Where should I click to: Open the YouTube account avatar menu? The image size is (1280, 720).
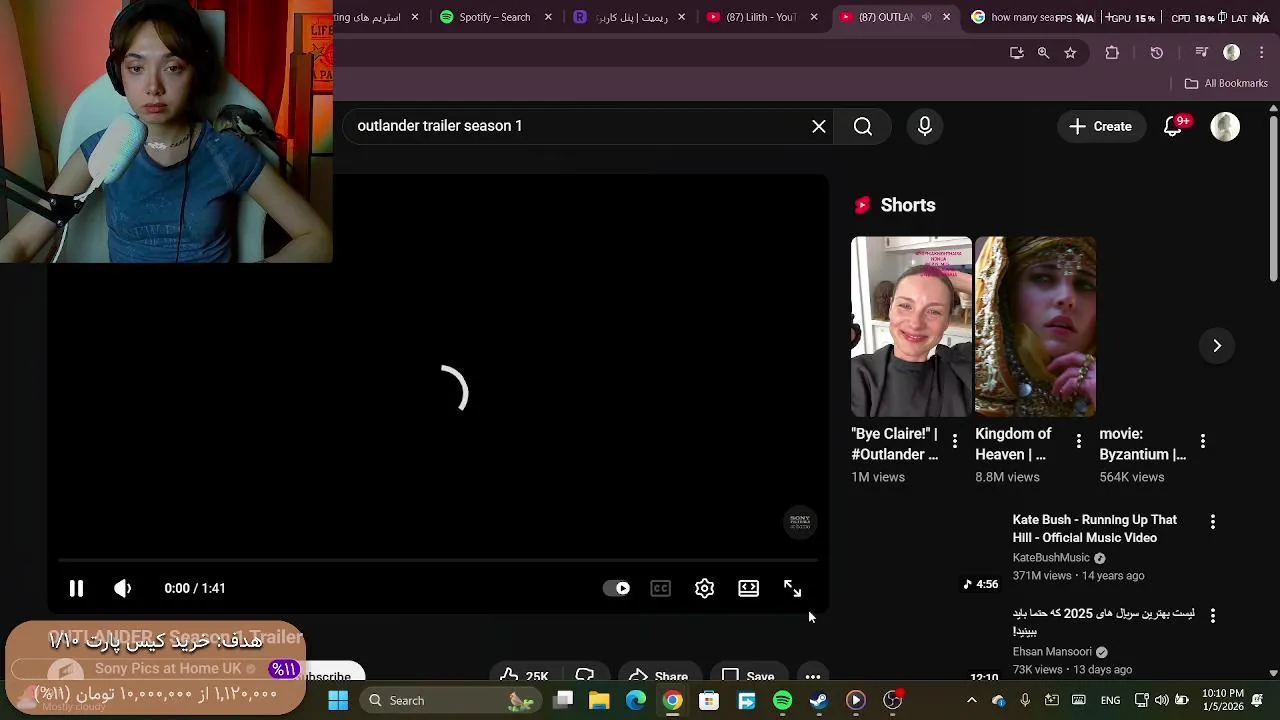click(x=1225, y=127)
